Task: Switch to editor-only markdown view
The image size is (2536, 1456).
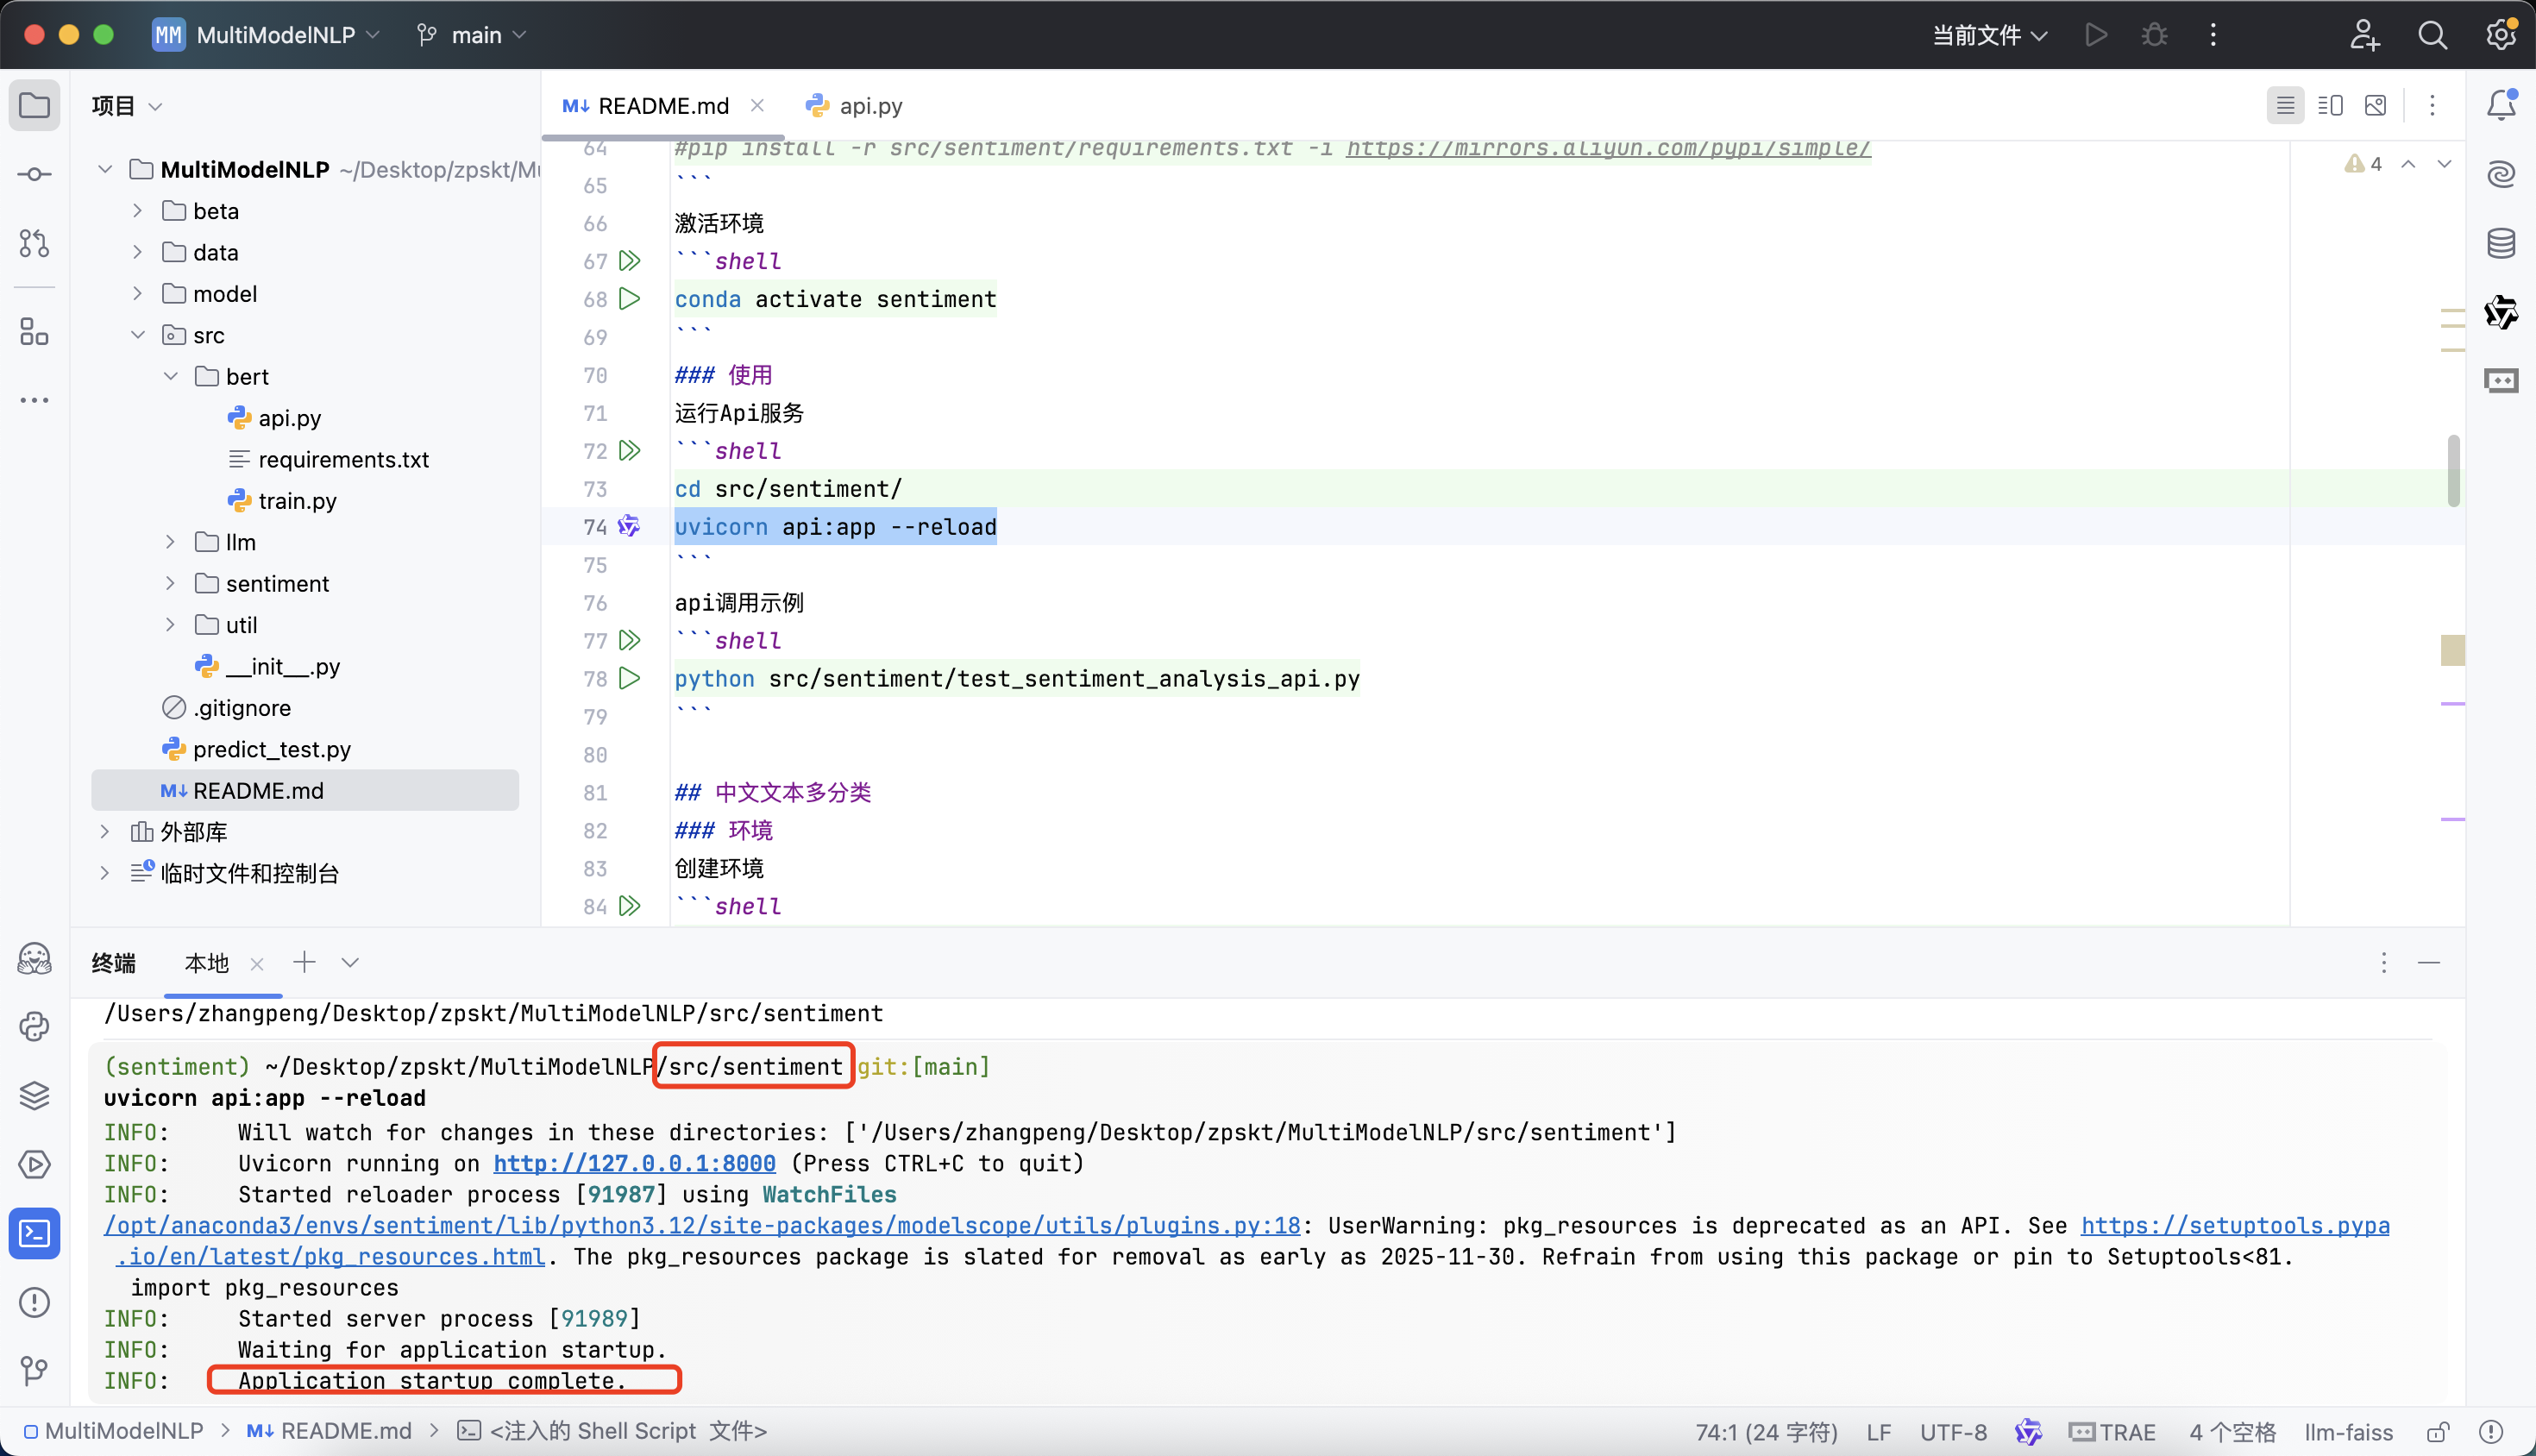Action: tap(2285, 105)
